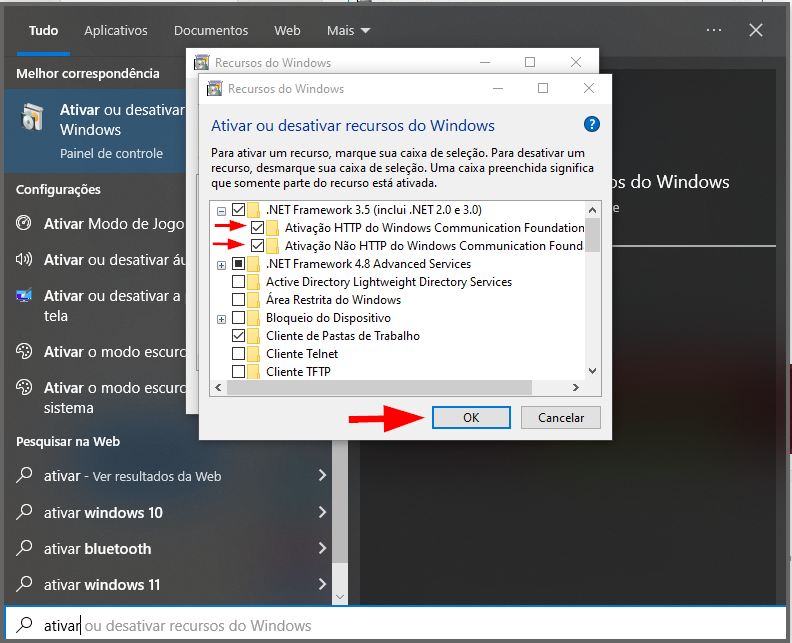Viewport: 792px width, 643px height.
Task: Switch to the Aplicativos search tab
Action: [116, 30]
